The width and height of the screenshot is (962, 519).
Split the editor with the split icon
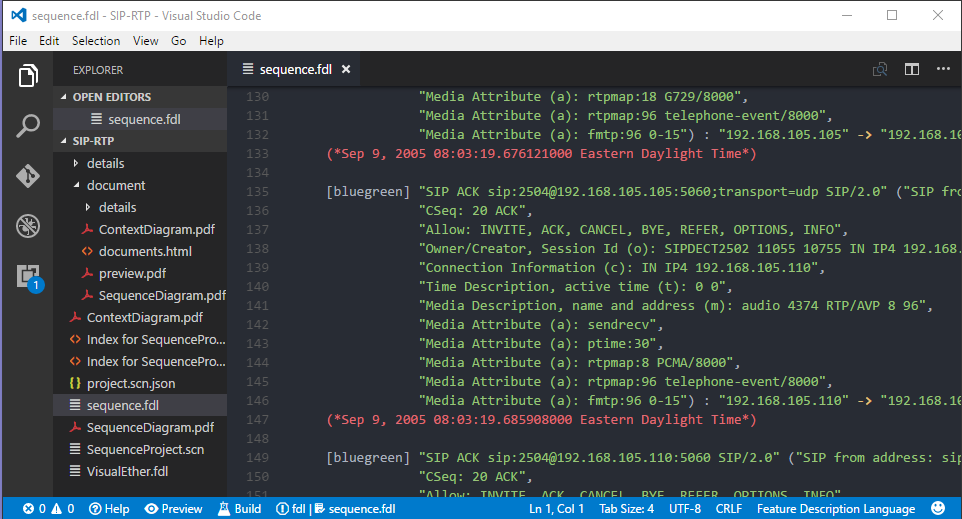912,69
